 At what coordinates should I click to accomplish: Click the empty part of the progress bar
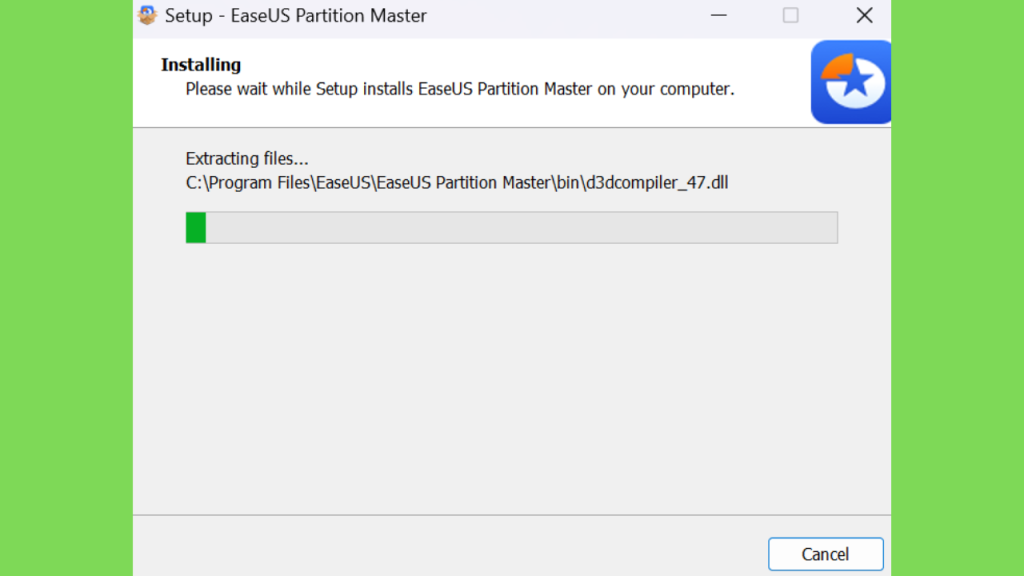tap(521, 227)
